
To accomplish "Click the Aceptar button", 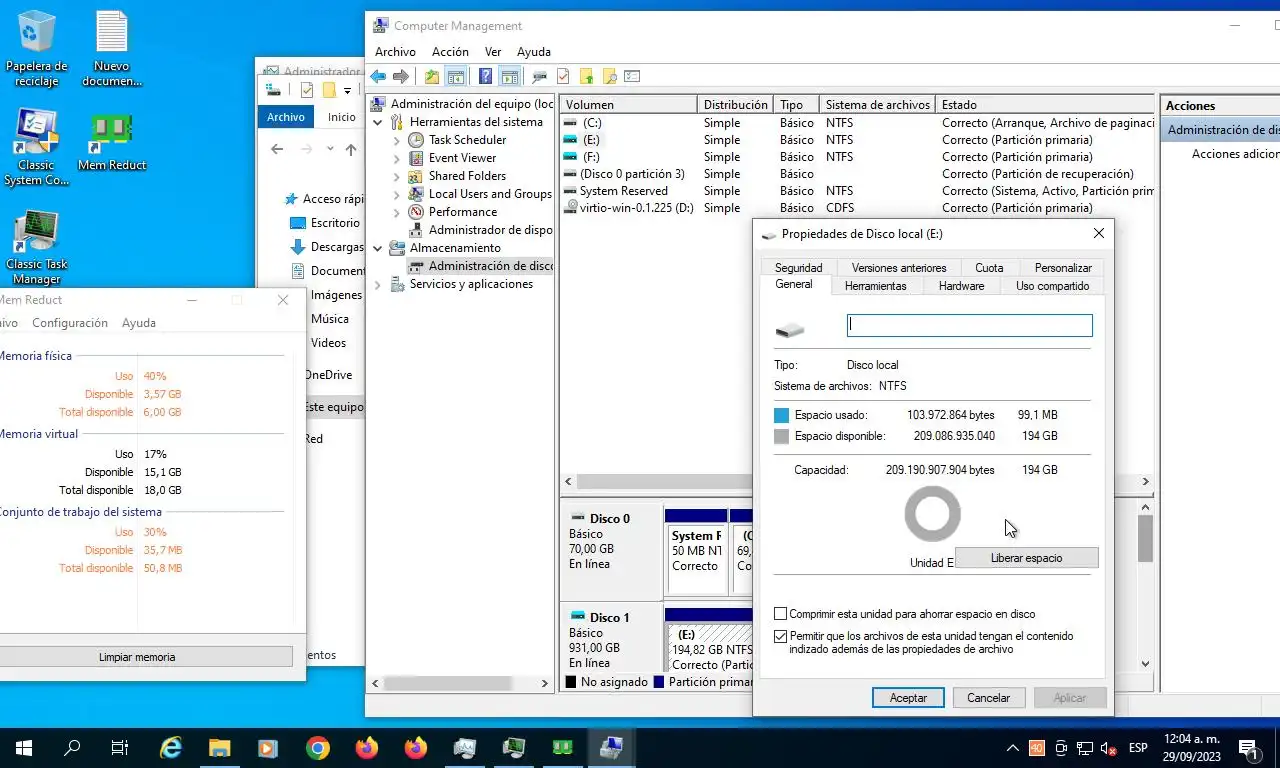I will [x=908, y=698].
